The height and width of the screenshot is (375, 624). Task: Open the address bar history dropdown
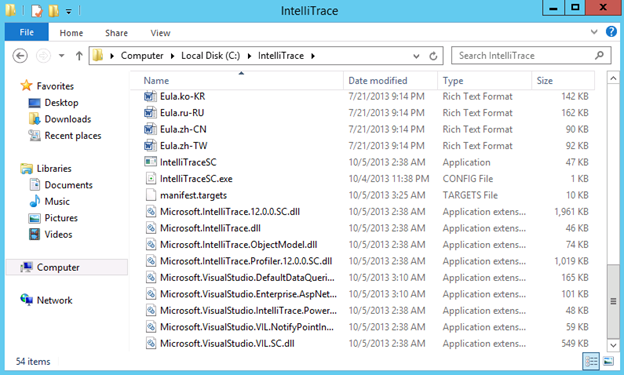click(x=416, y=56)
